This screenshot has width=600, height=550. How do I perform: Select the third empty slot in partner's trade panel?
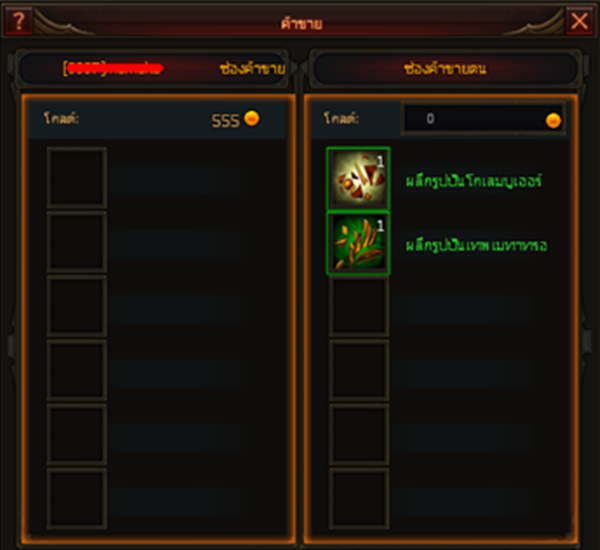point(77,306)
